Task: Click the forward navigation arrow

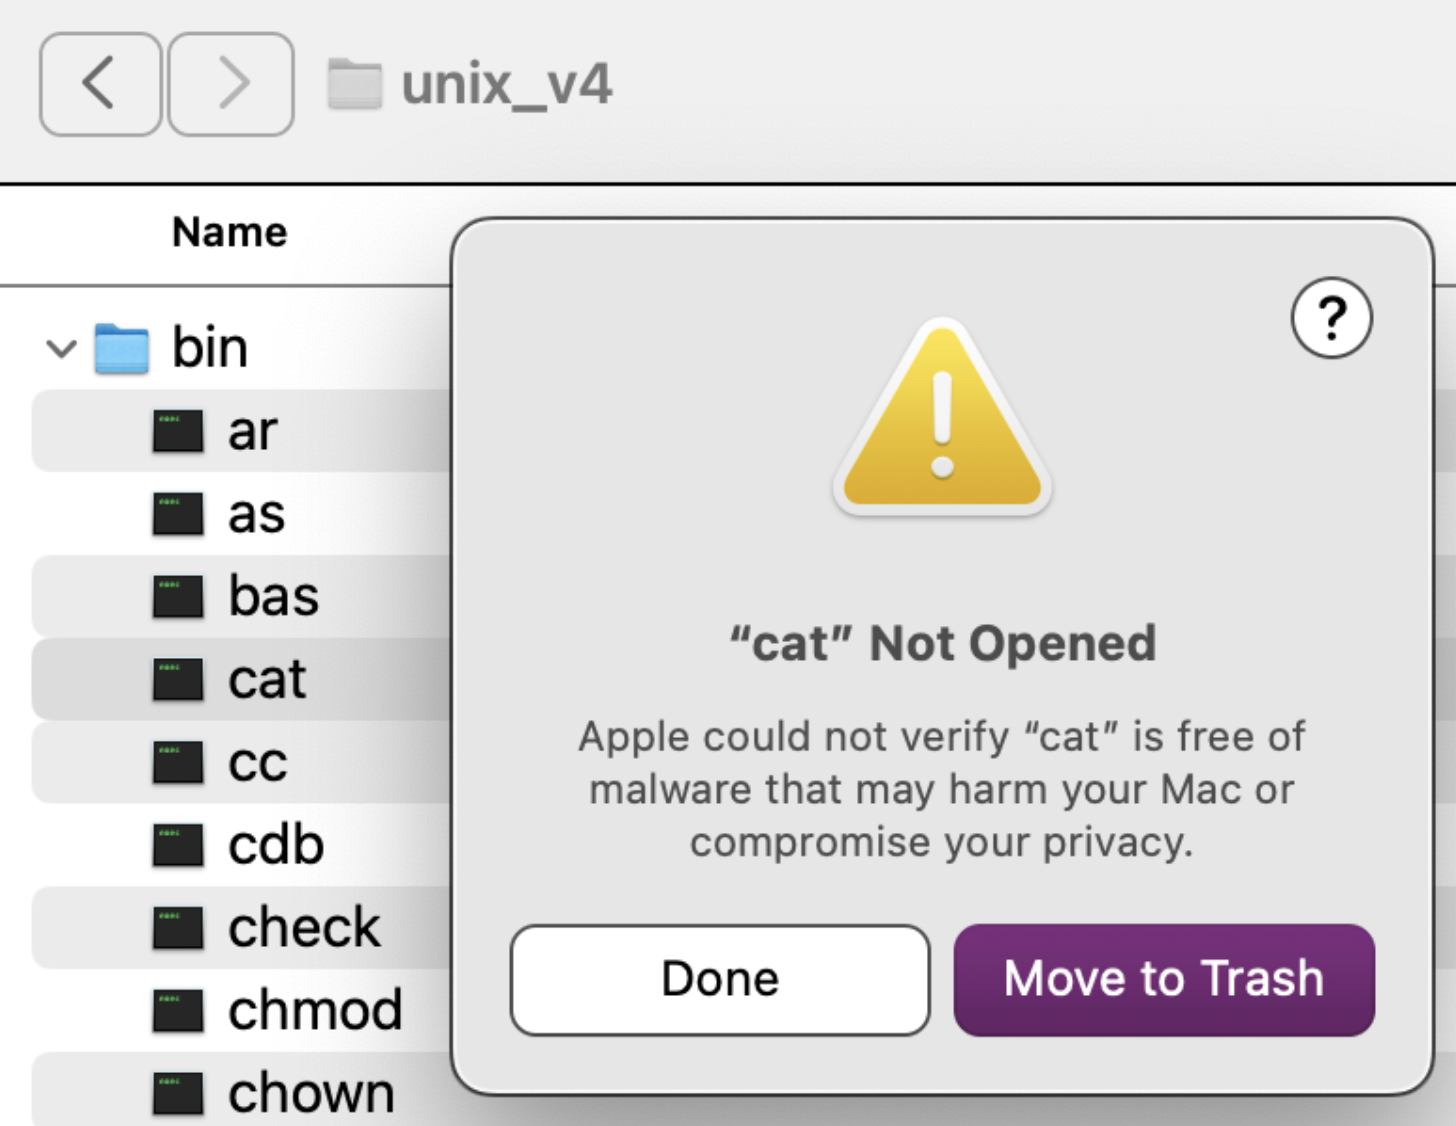Action: pyautogui.click(x=231, y=83)
